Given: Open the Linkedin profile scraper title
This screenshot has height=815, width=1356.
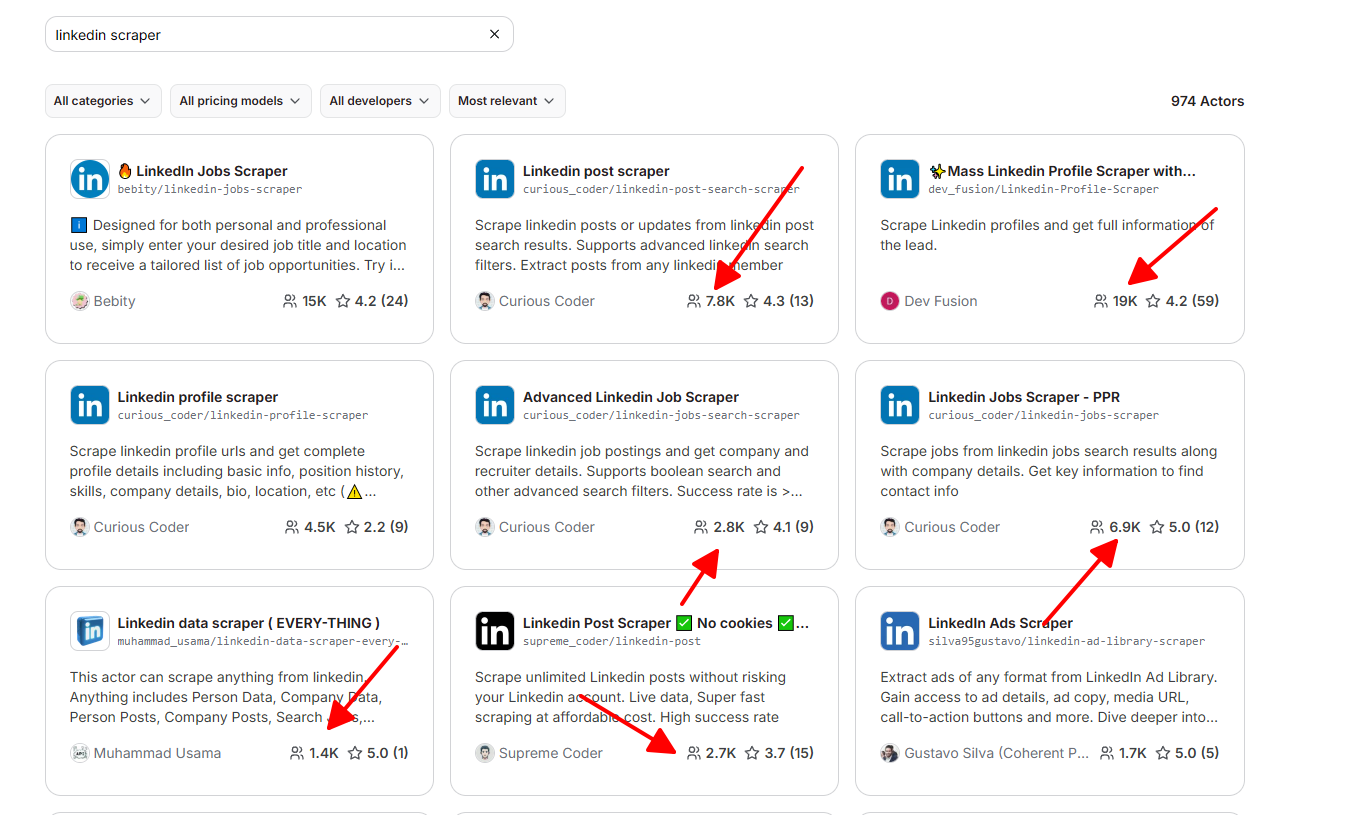Looking at the screenshot, I should (x=198, y=397).
